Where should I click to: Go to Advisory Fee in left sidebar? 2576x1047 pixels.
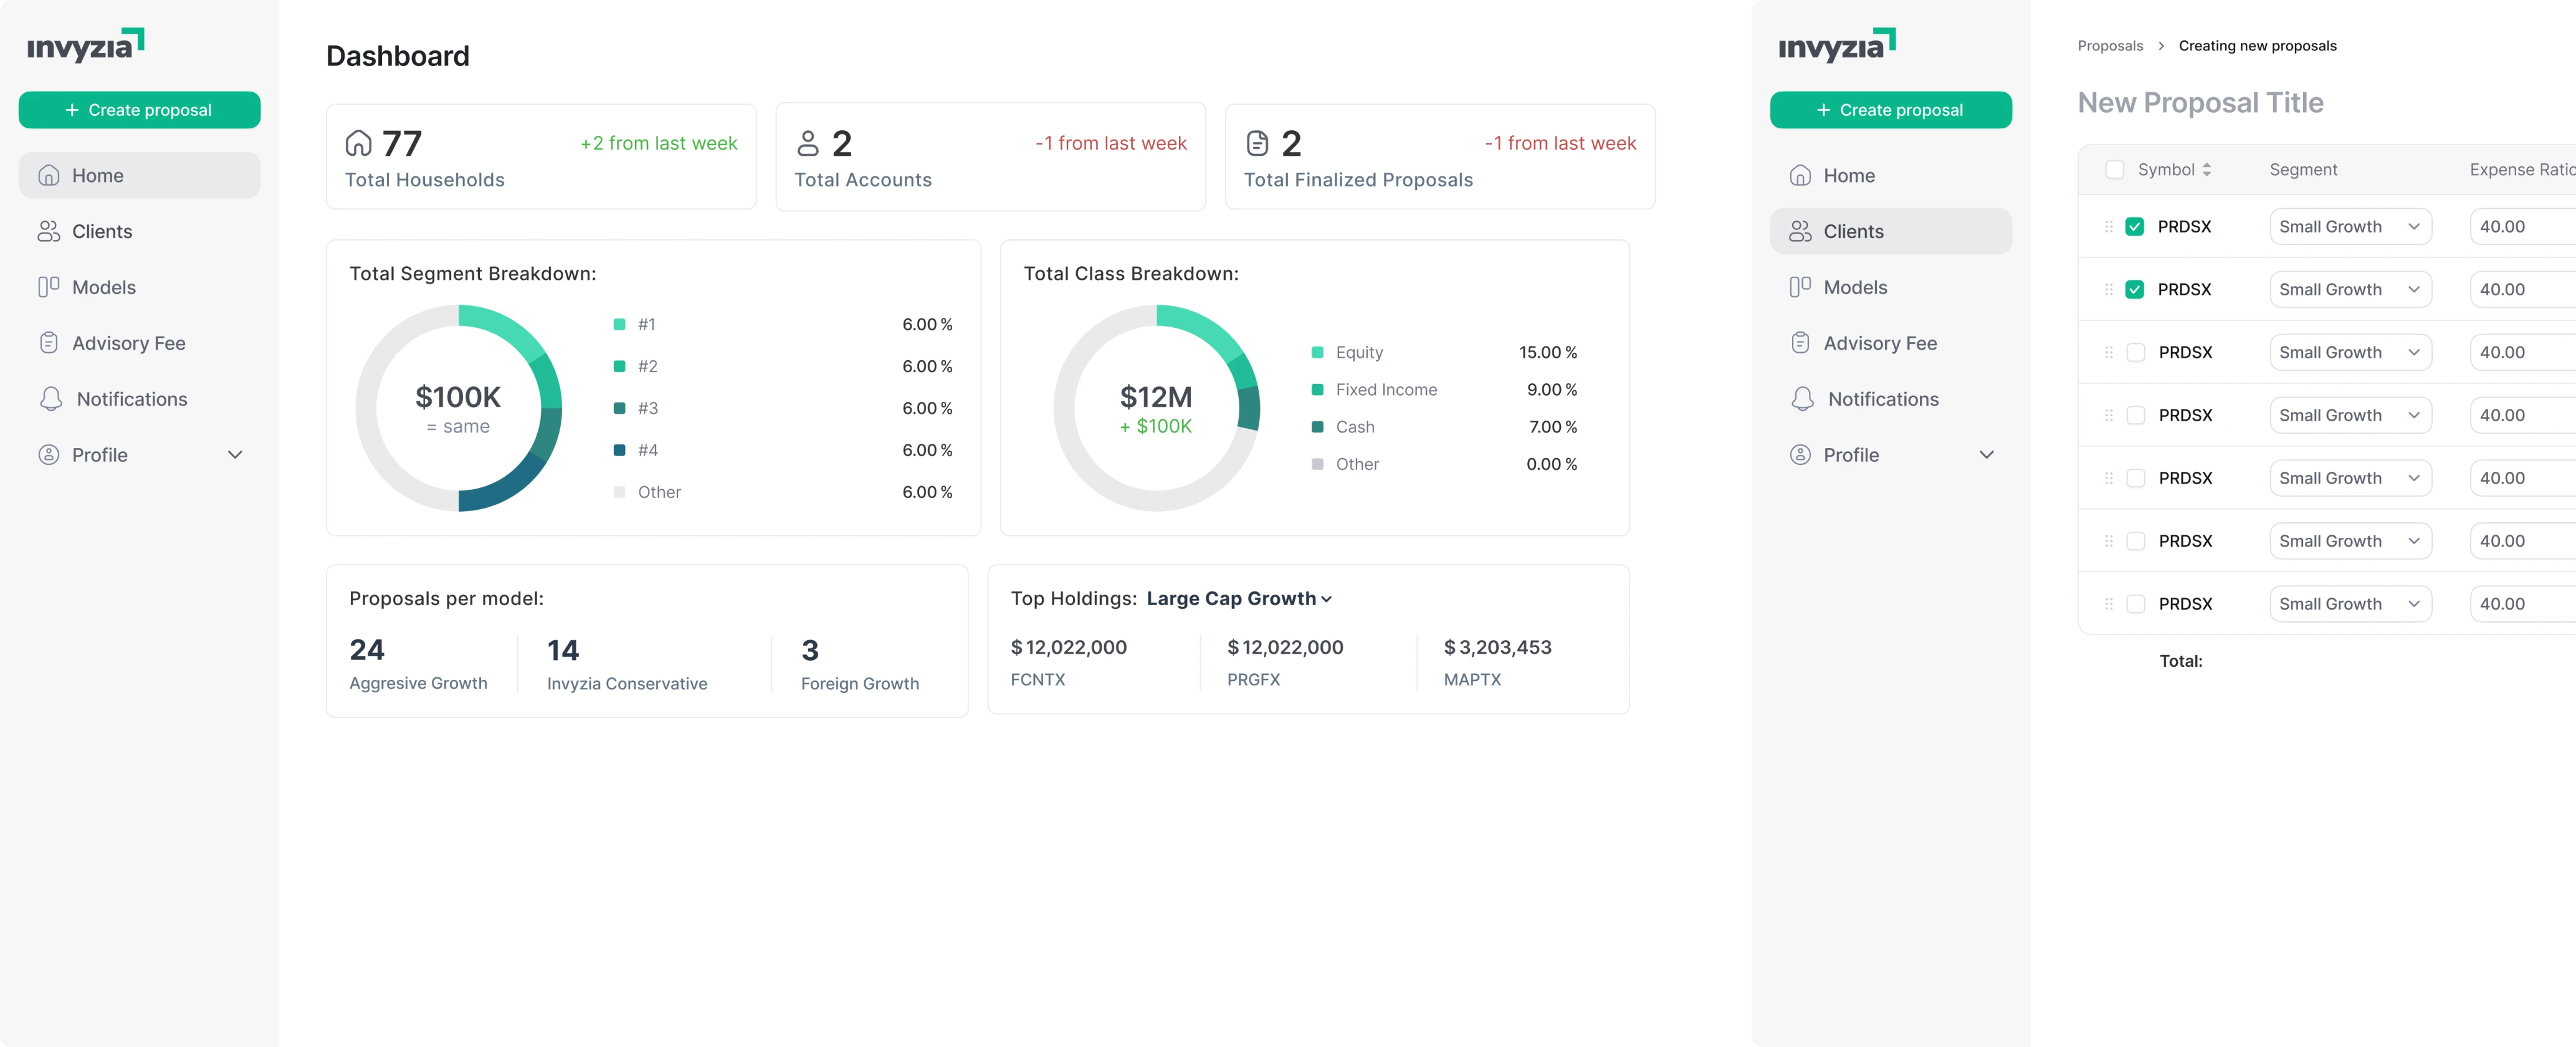point(128,343)
